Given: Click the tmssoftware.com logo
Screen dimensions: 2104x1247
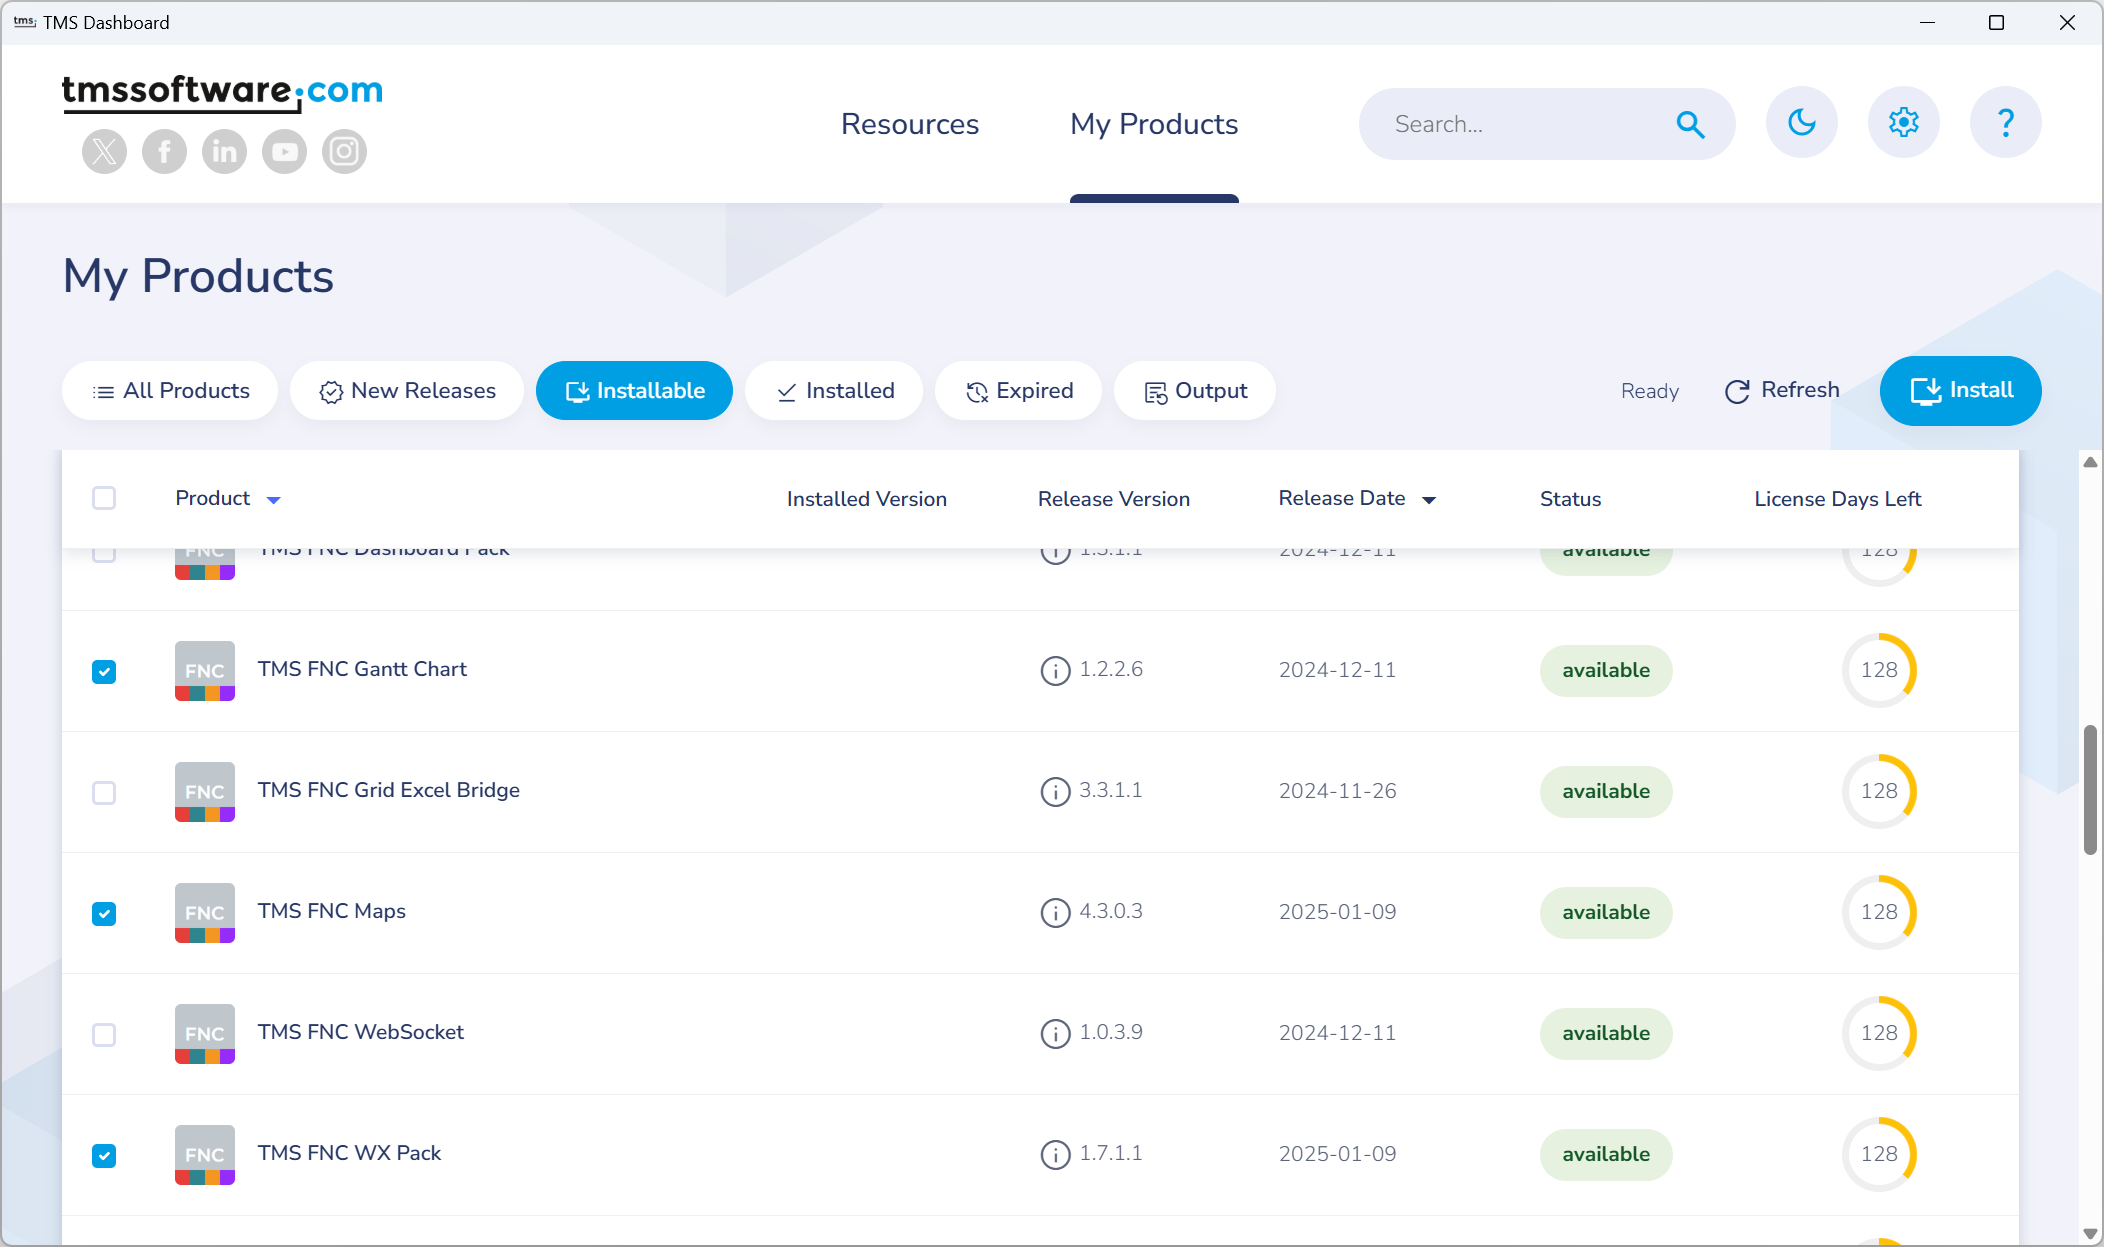Looking at the screenshot, I should [x=222, y=92].
